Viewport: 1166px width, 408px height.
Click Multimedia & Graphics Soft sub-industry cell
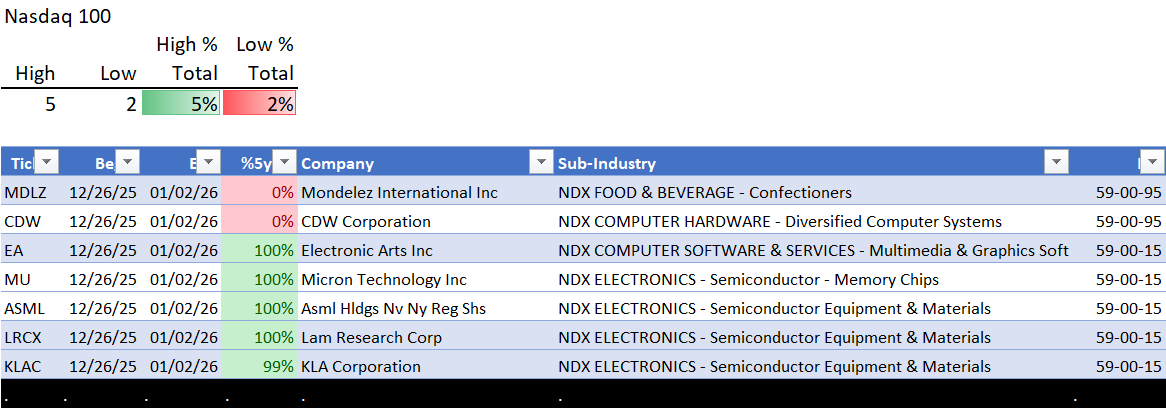[x=813, y=250]
